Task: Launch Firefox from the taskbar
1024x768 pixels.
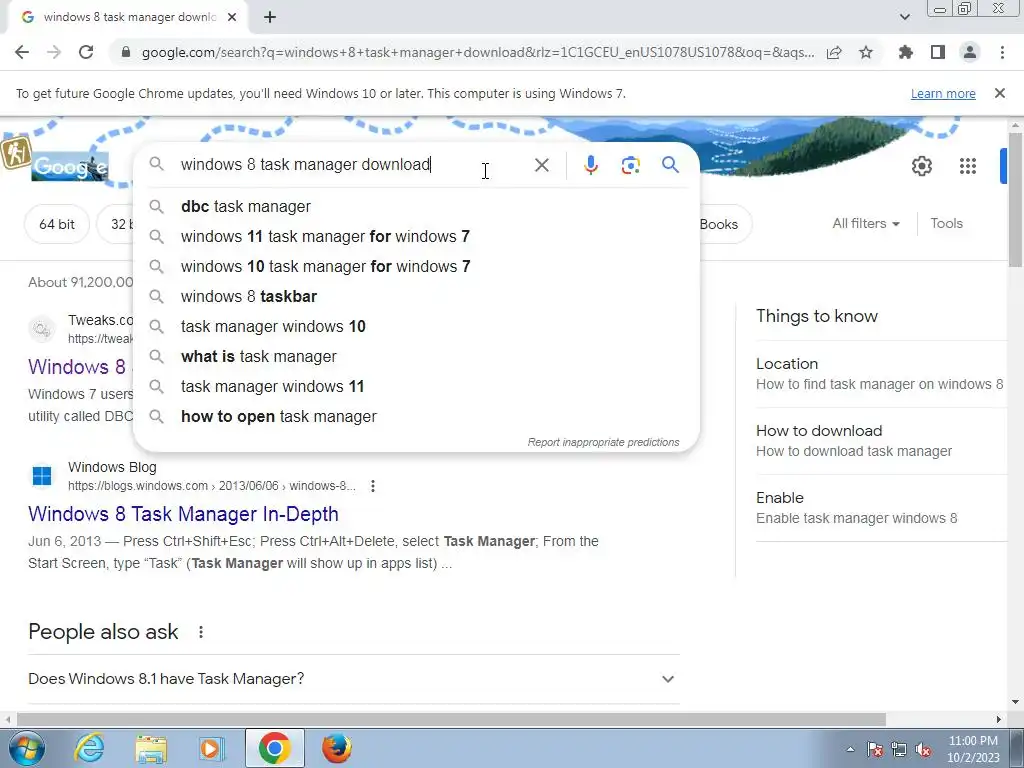Action: [337, 748]
